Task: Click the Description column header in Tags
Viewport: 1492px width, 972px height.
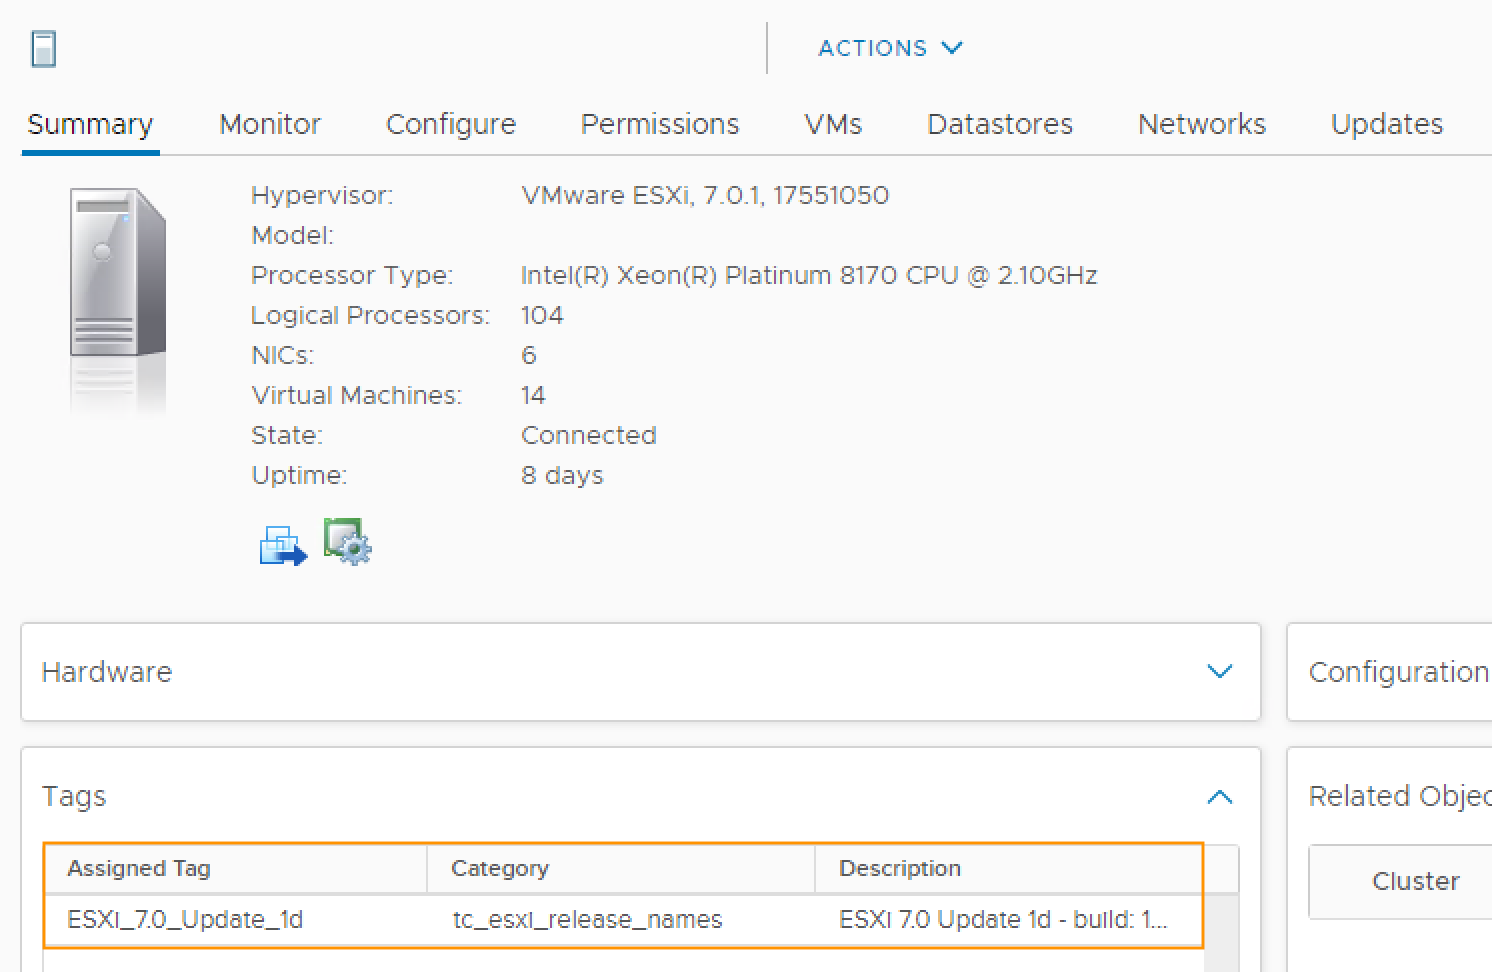Action: [x=899, y=868]
